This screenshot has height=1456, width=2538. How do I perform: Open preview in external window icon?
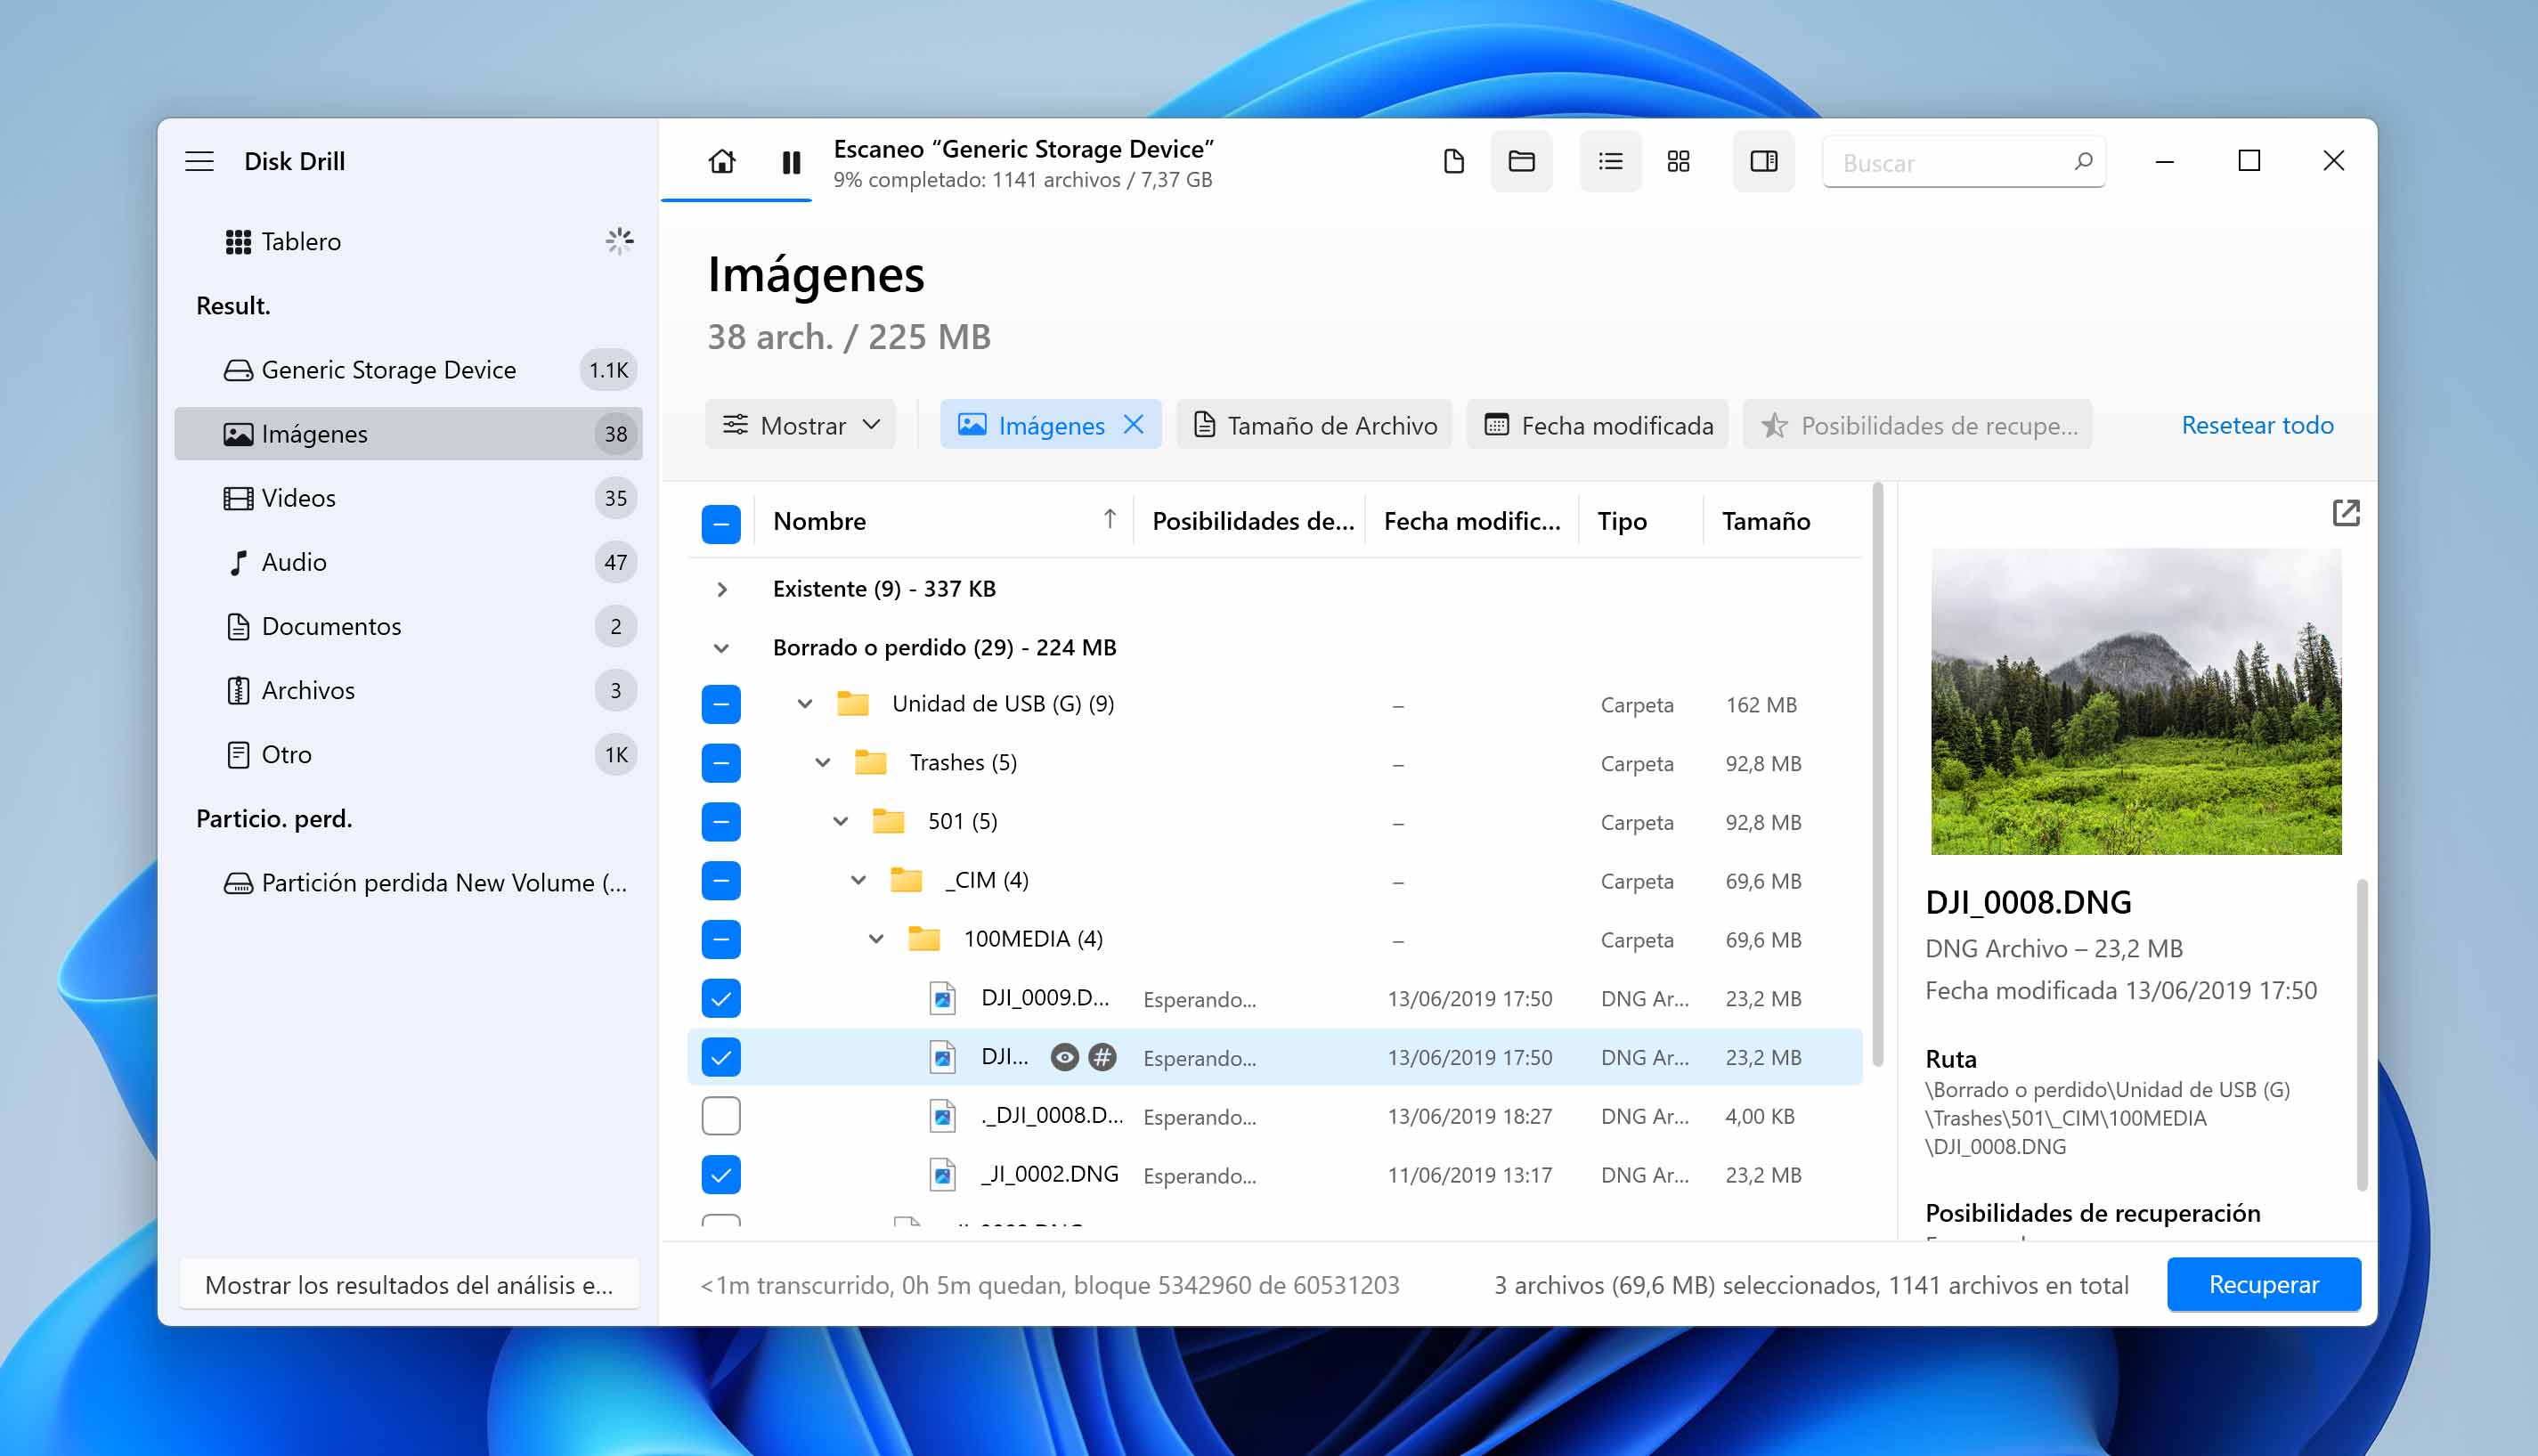point(2346,513)
